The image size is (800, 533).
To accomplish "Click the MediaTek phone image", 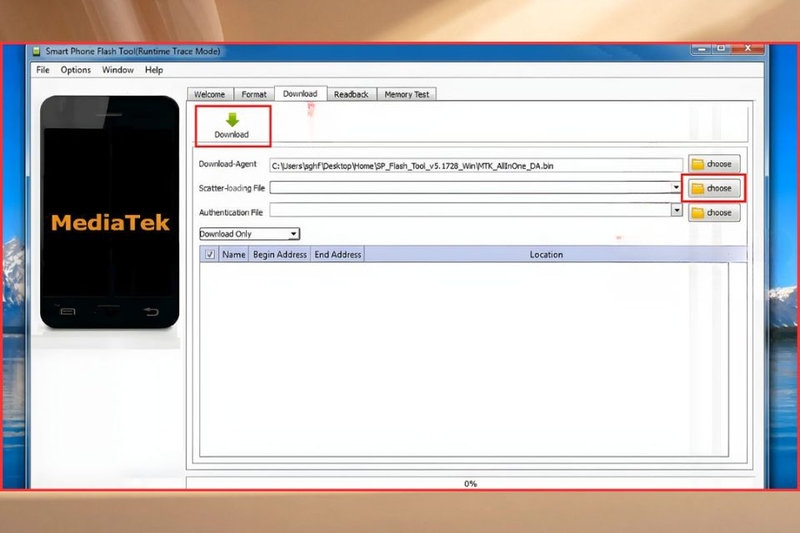I will coord(110,212).
